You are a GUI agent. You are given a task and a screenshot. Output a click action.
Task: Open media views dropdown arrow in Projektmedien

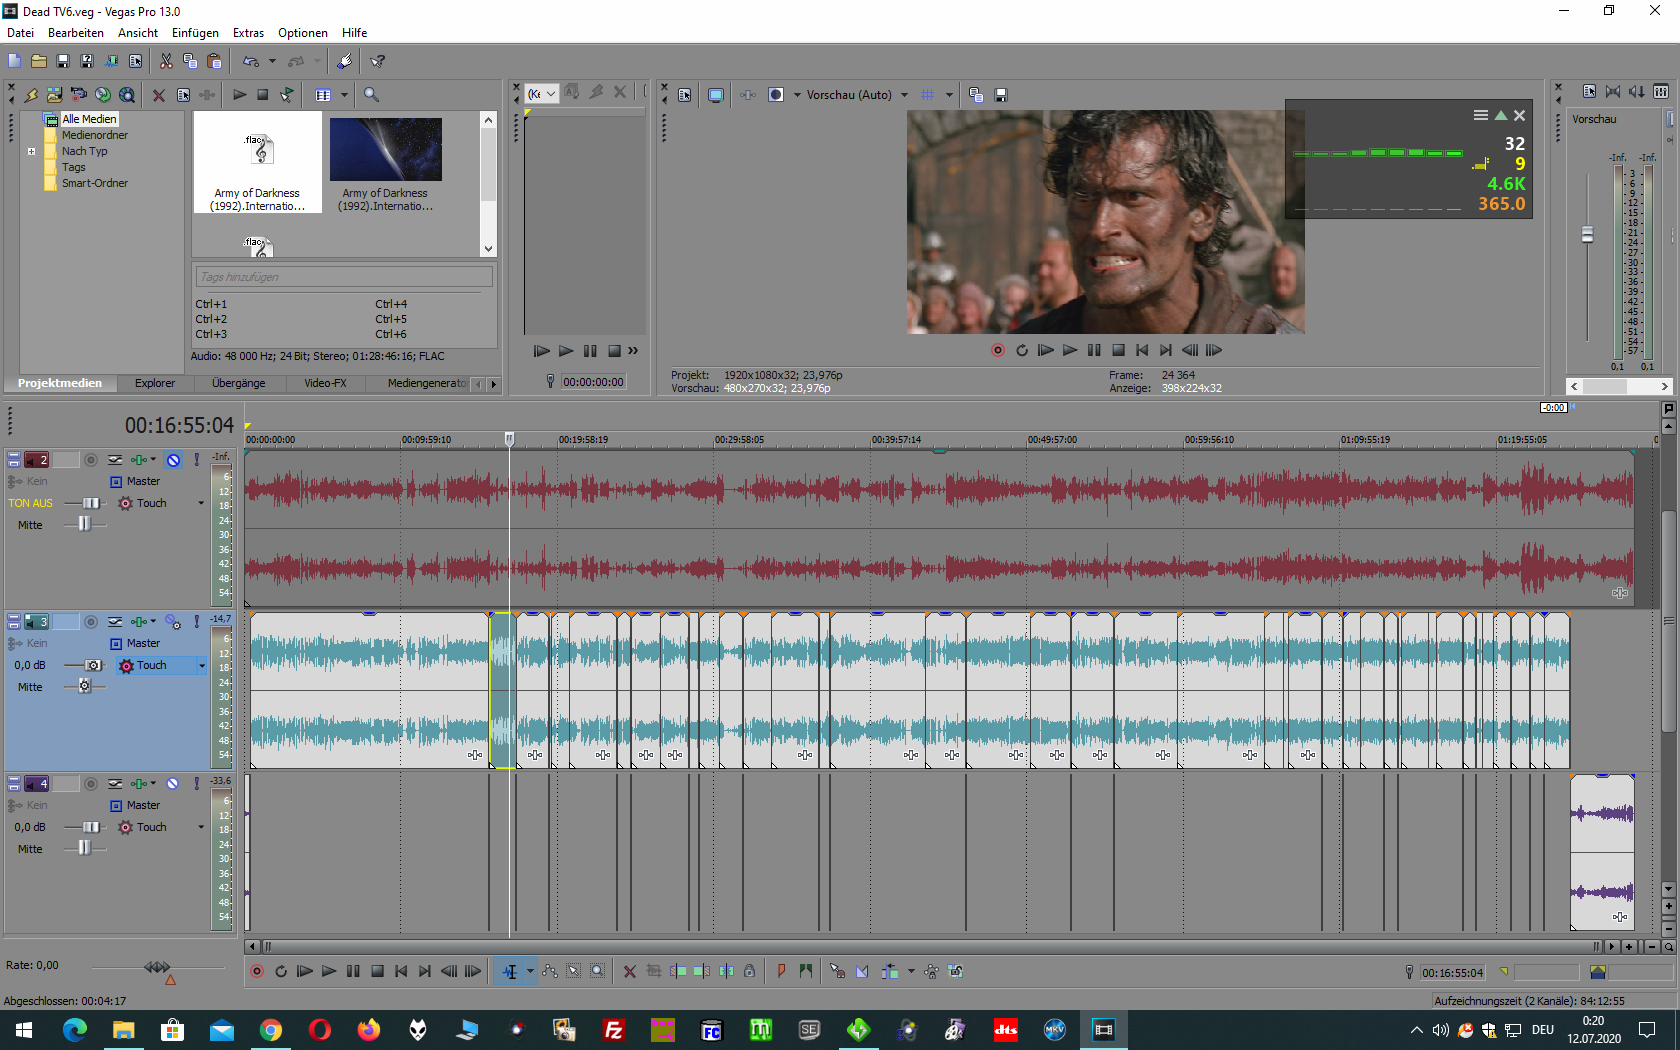pyautogui.click(x=344, y=95)
